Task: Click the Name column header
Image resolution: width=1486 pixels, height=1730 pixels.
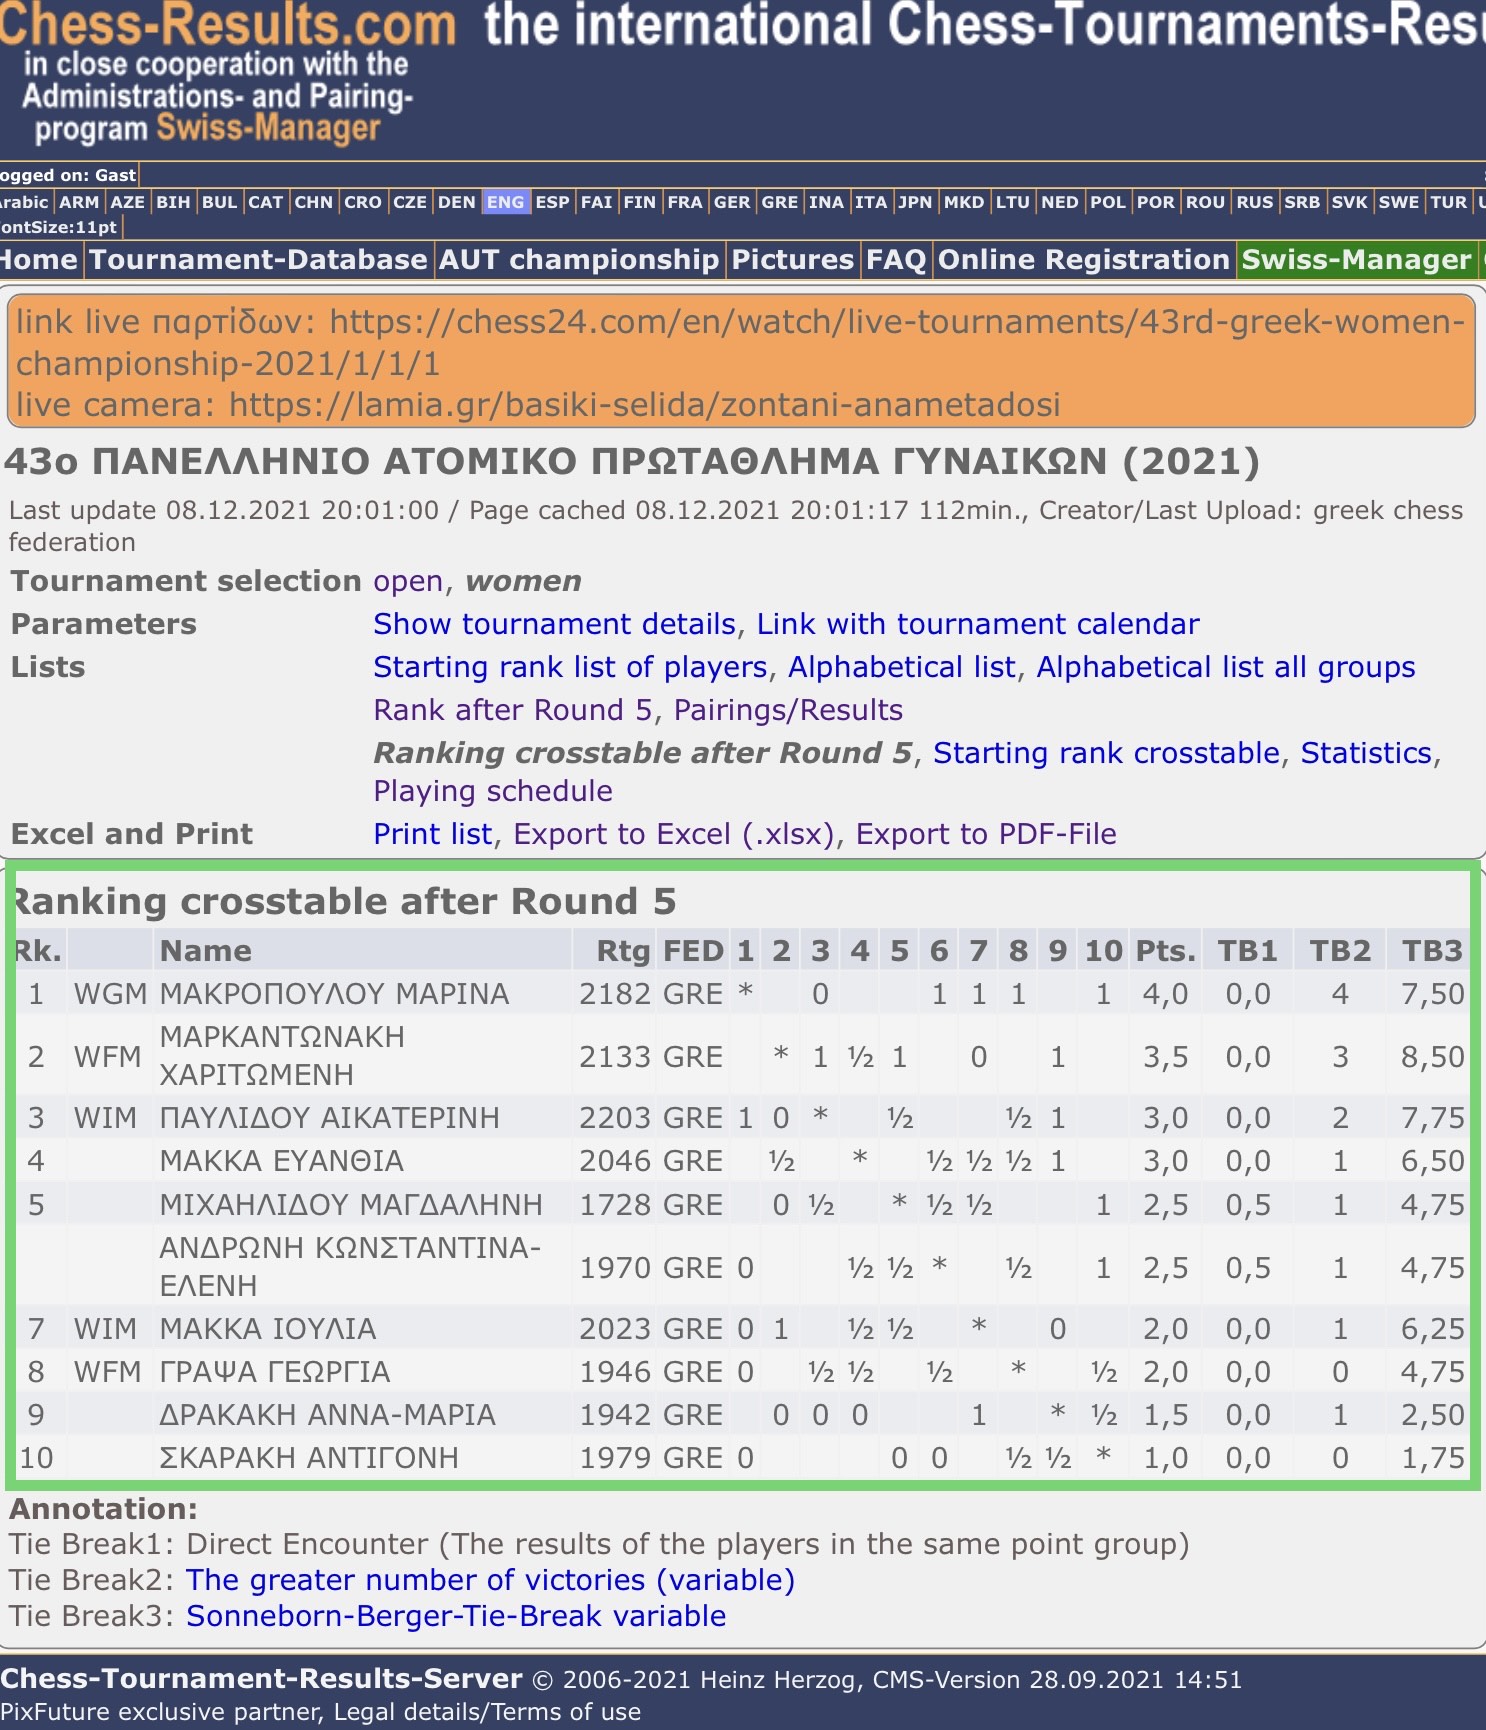Action: tap(206, 950)
